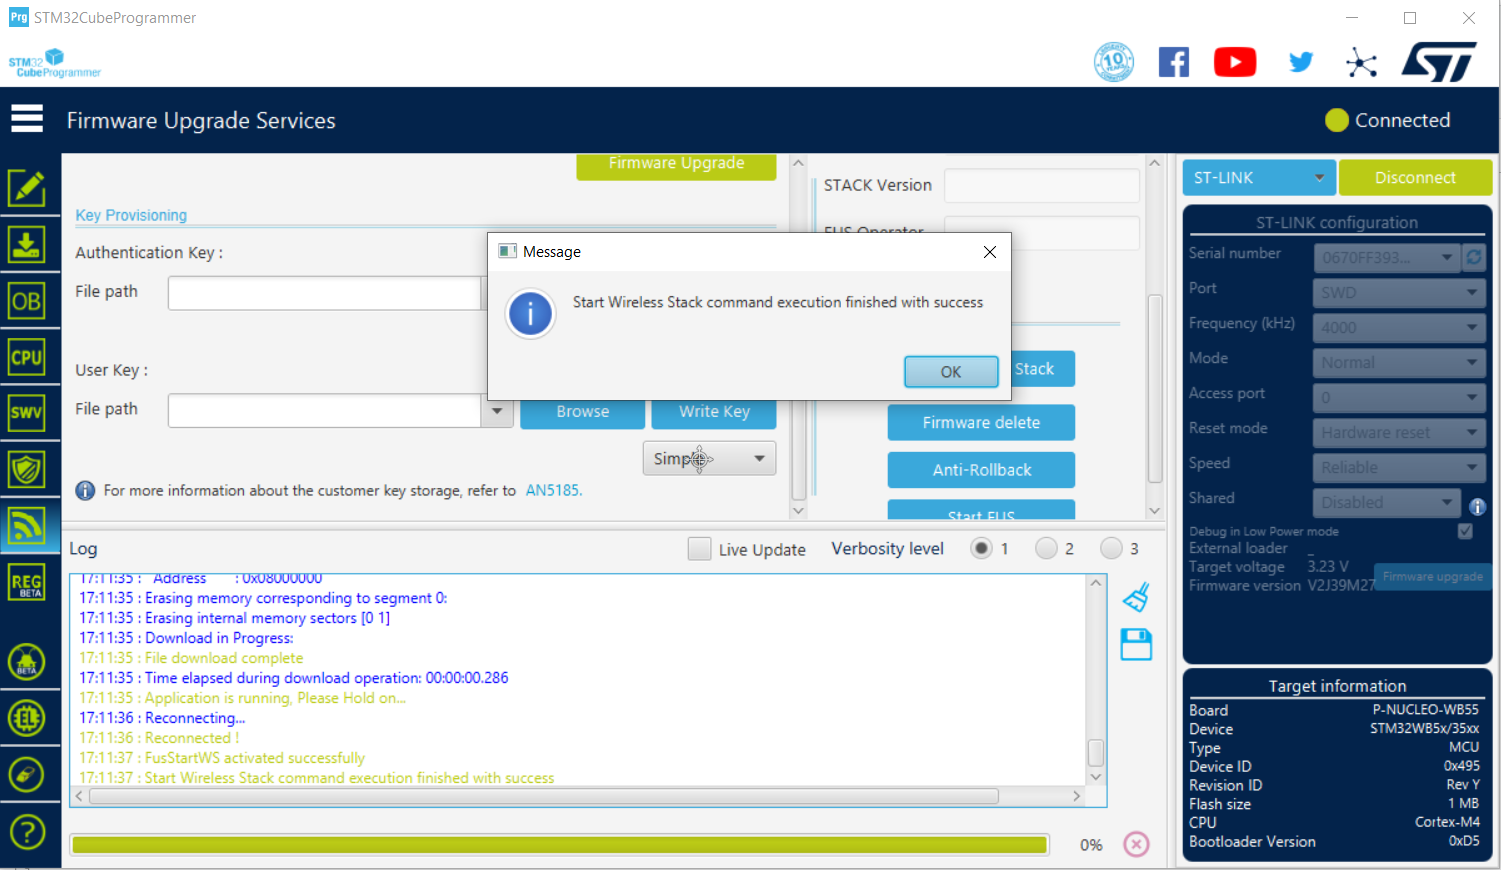Switch to the ST-LINK connection selector

pos(1258,177)
